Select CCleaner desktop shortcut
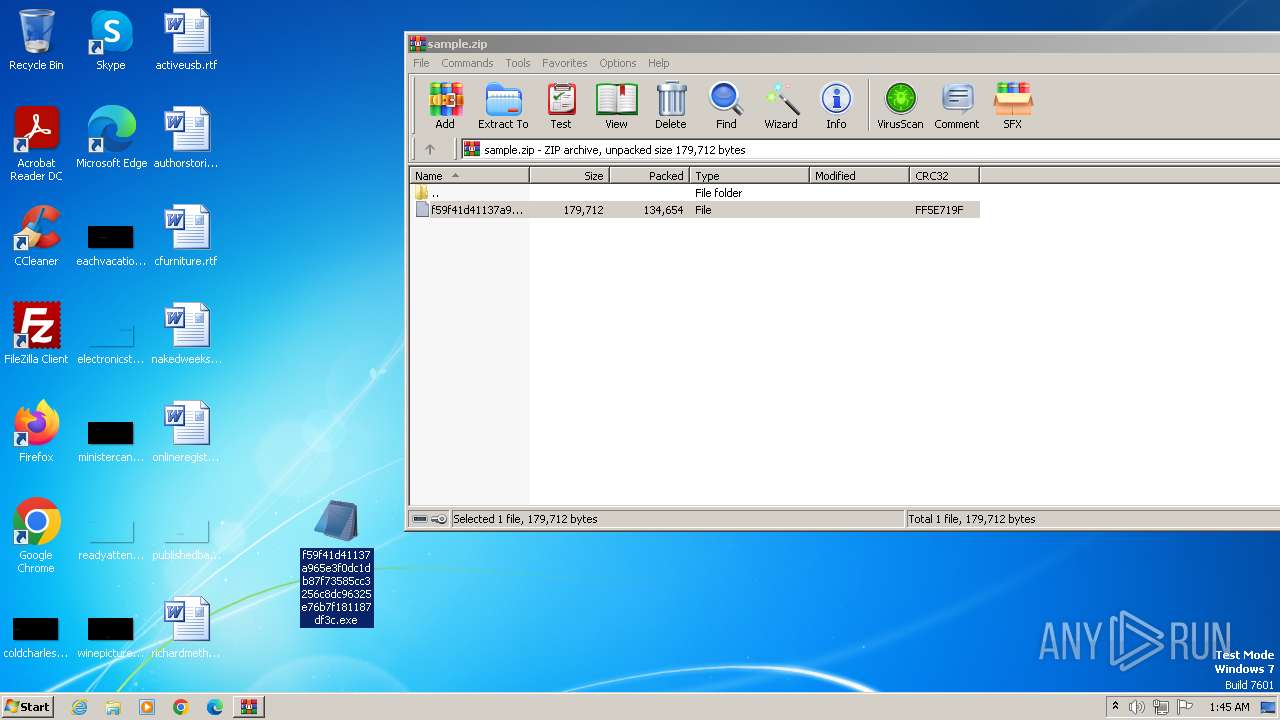Screen dimensions: 1280x720 36,236
